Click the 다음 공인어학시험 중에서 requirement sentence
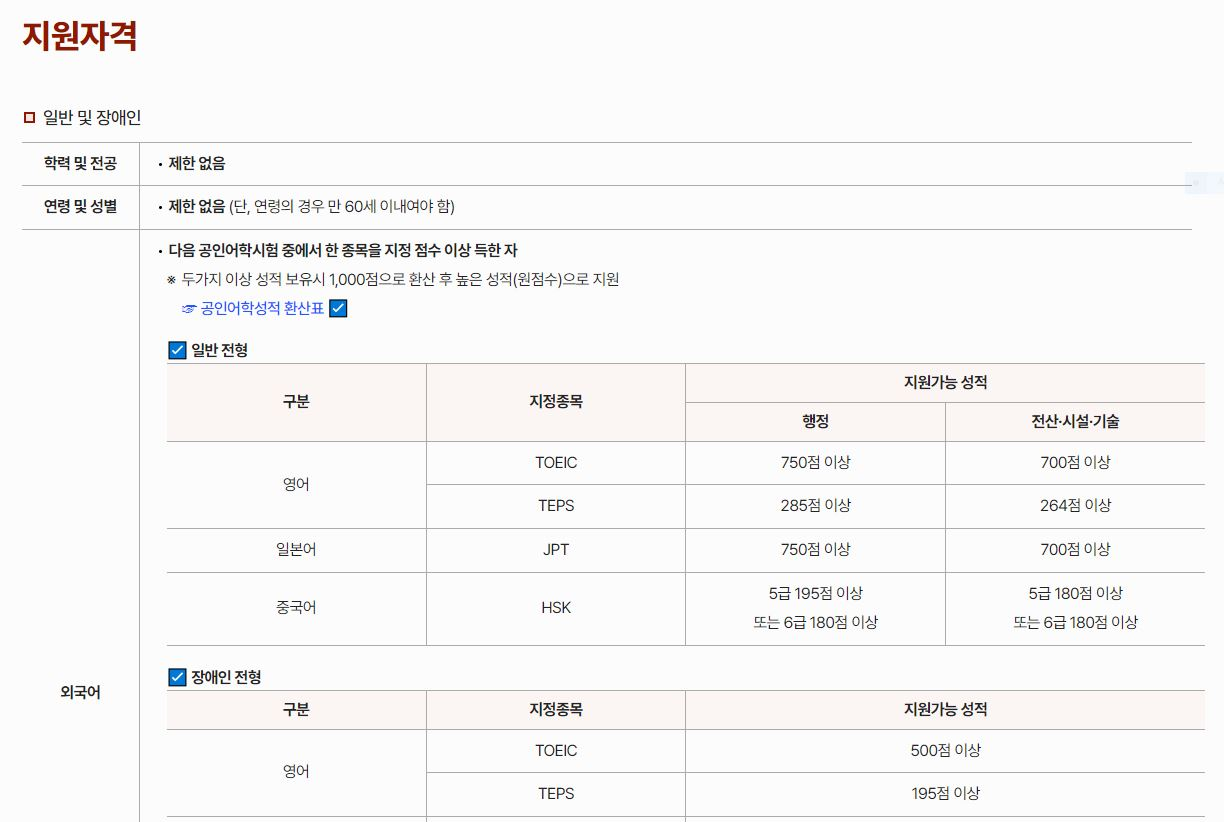This screenshot has height=822, width=1224. tap(343, 250)
